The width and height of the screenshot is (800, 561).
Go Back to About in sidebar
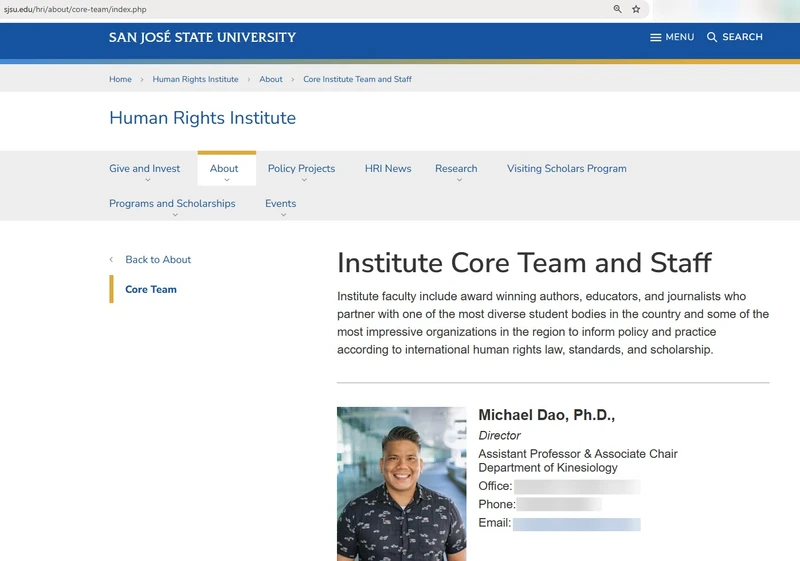tap(158, 260)
